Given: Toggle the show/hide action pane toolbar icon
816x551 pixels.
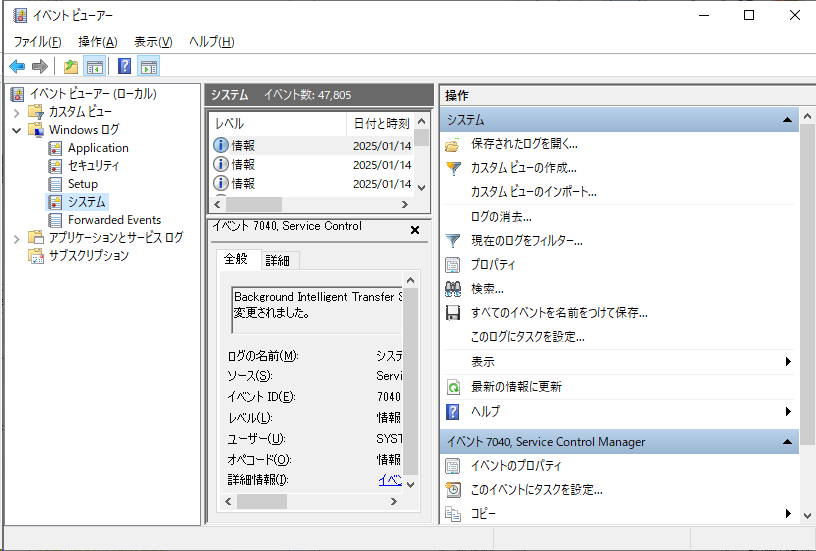Looking at the screenshot, I should pyautogui.click(x=149, y=67).
